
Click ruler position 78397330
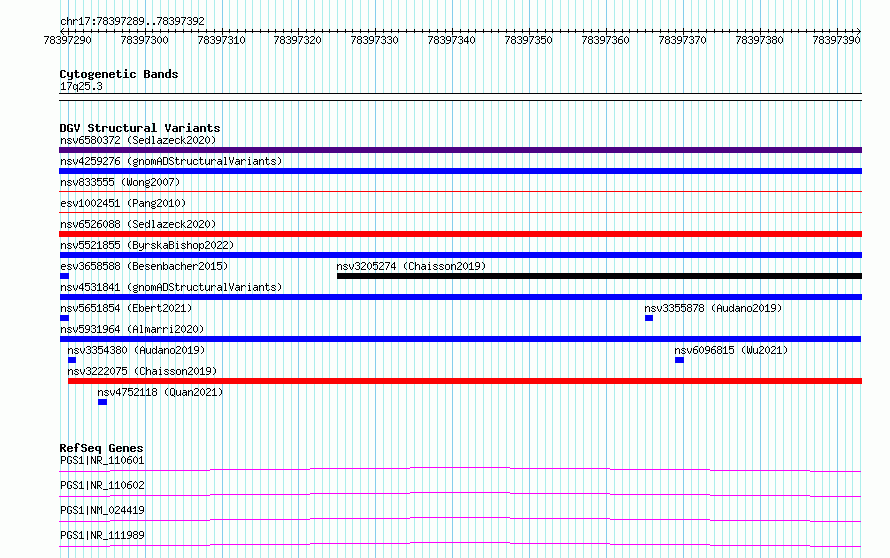tap(375, 40)
